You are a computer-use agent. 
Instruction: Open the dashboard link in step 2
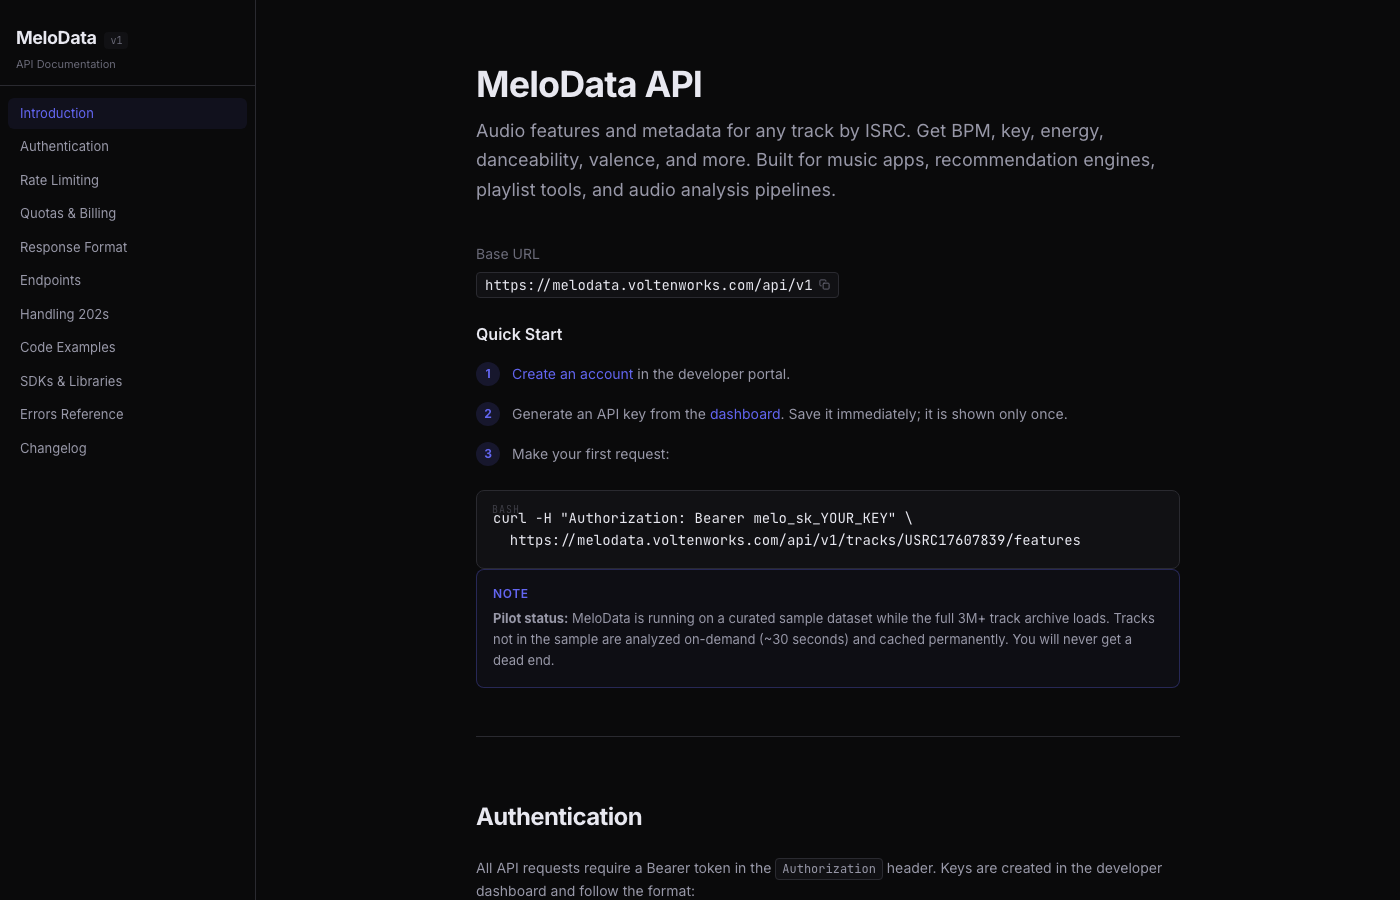coord(745,414)
